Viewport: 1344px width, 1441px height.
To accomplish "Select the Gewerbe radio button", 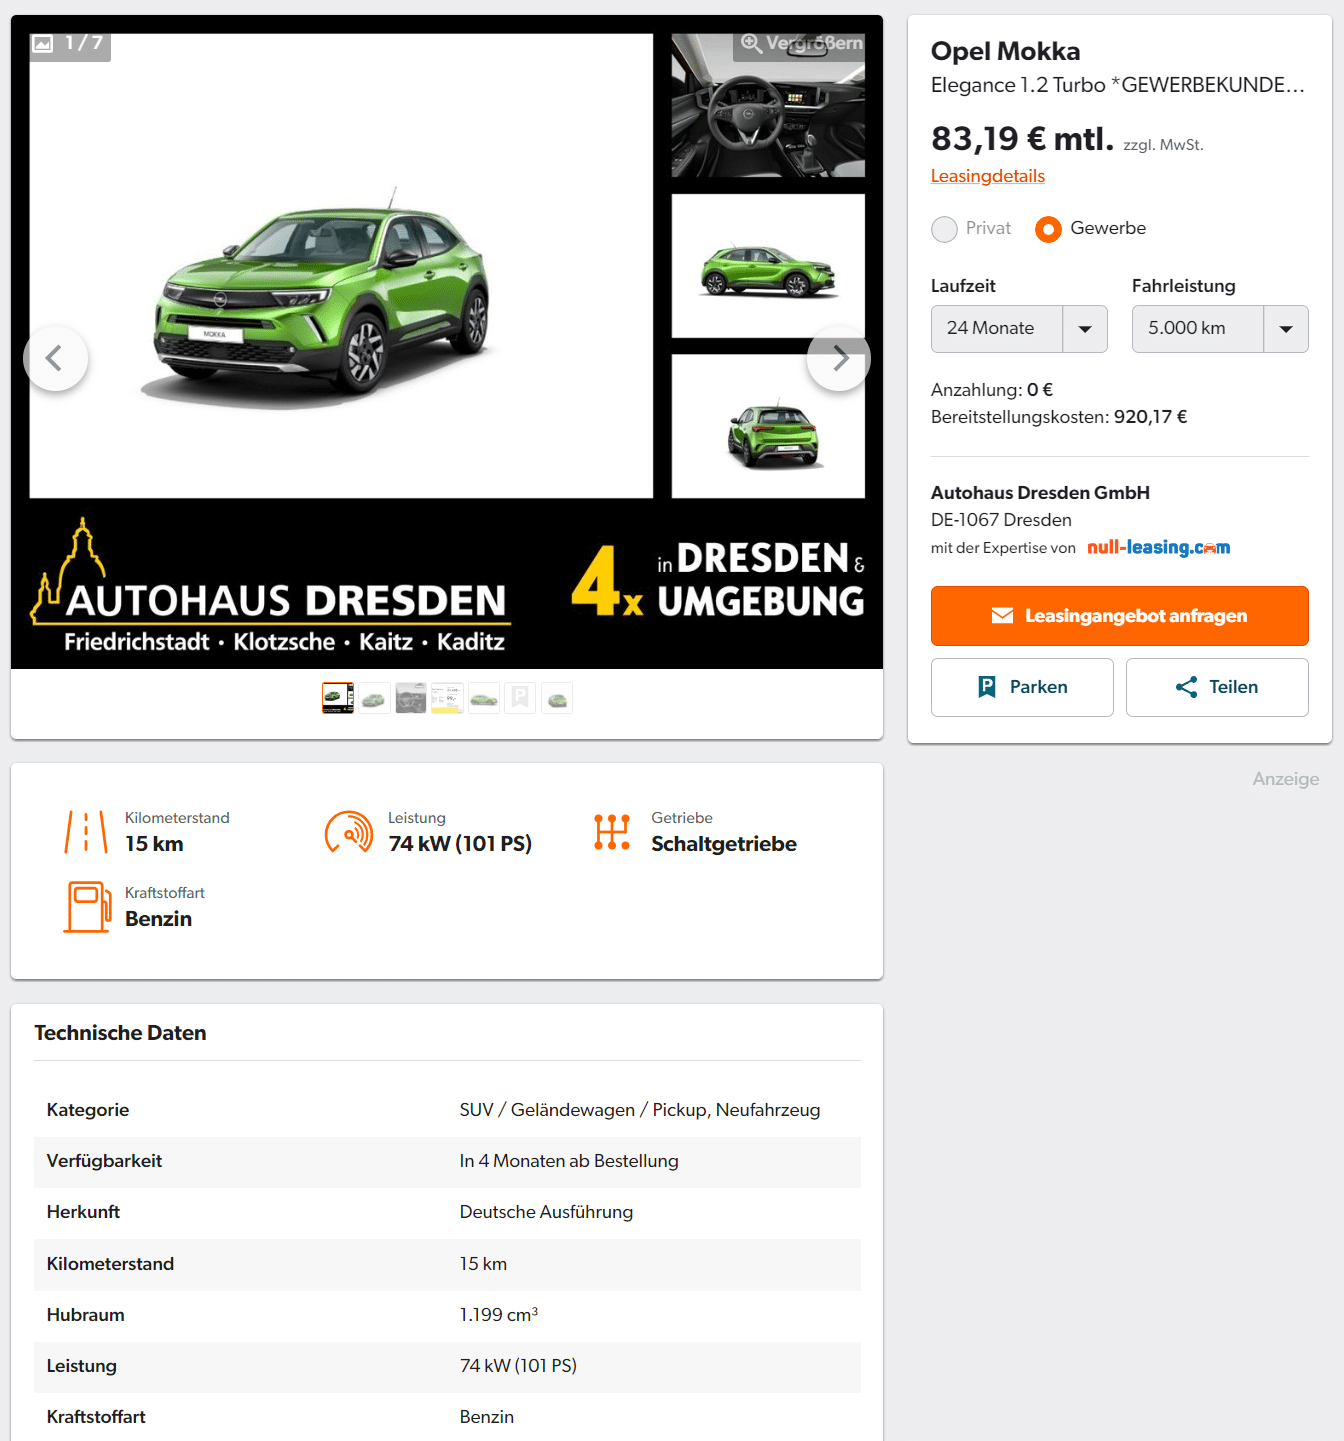I will [1048, 229].
